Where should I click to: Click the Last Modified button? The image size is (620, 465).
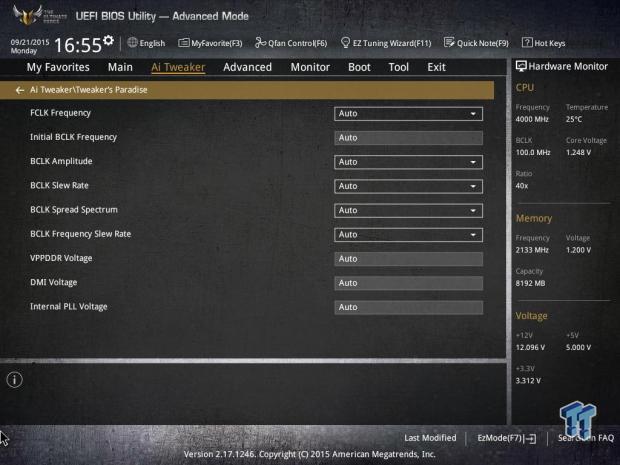(x=430, y=438)
